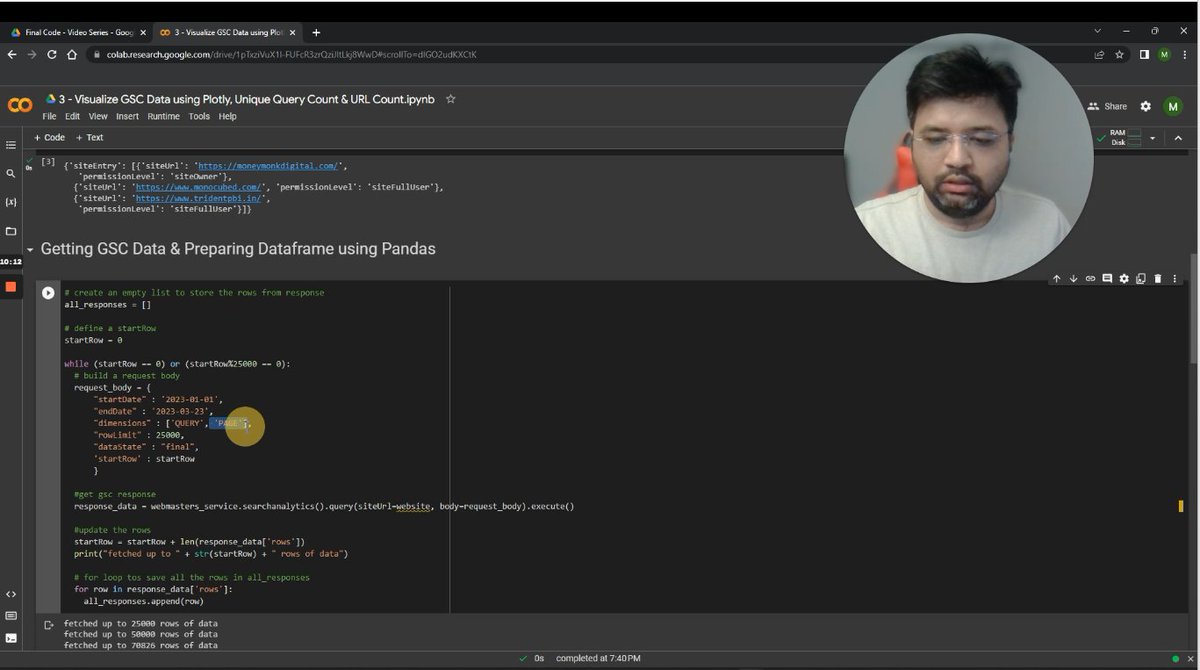The height and width of the screenshot is (670, 1200).
Task: Open the code snippets sidebar icon
Action: coord(11,594)
